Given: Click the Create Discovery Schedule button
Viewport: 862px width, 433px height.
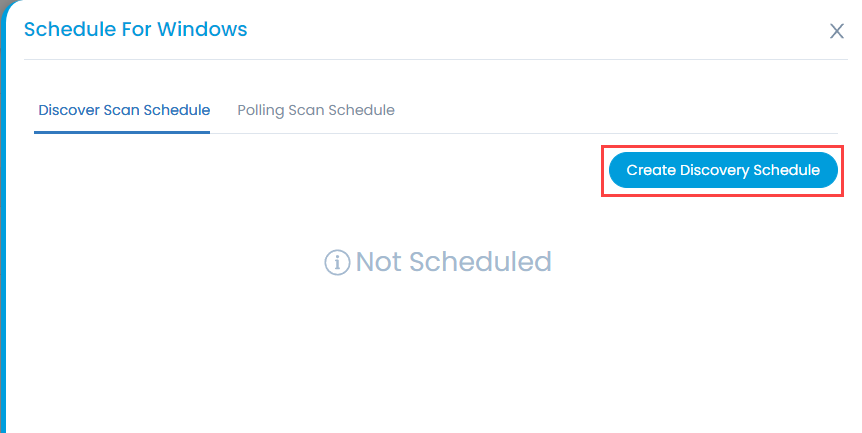Looking at the screenshot, I should [723, 170].
